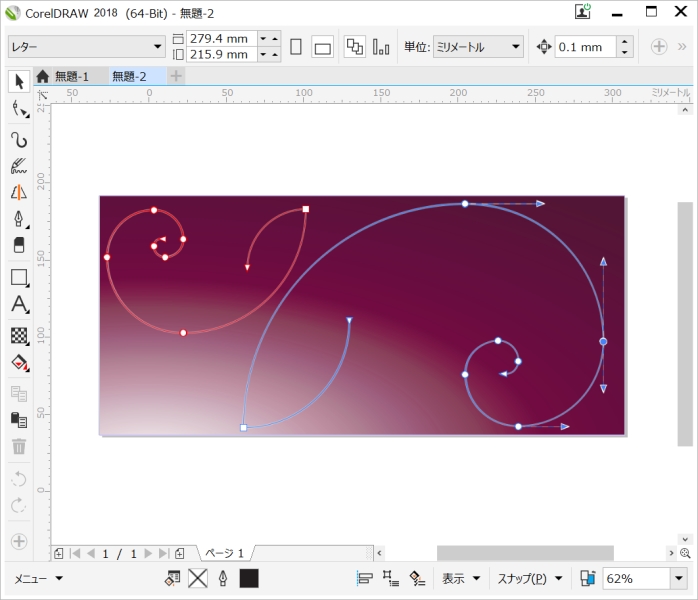Viewport: 698px width, 600px height.
Task: Open the レター page size dropdown
Action: [86, 47]
